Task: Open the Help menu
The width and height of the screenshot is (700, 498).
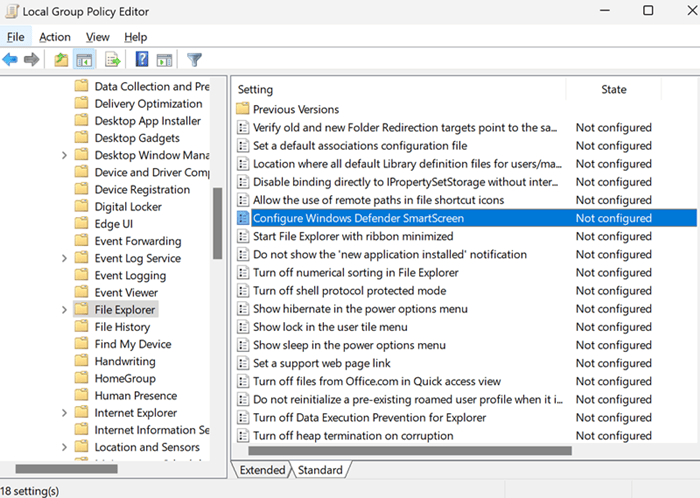Action: 135,37
